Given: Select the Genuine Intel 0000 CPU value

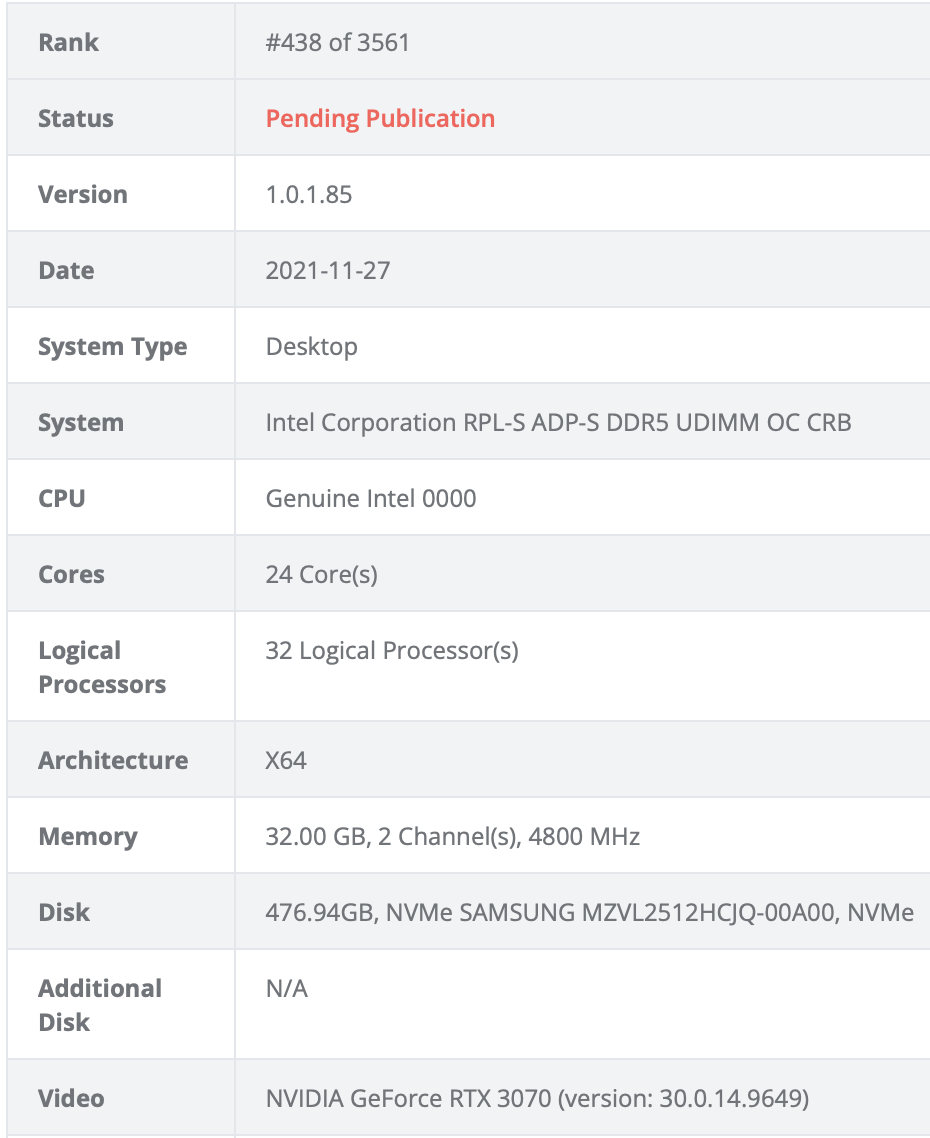Looking at the screenshot, I should [371, 498].
